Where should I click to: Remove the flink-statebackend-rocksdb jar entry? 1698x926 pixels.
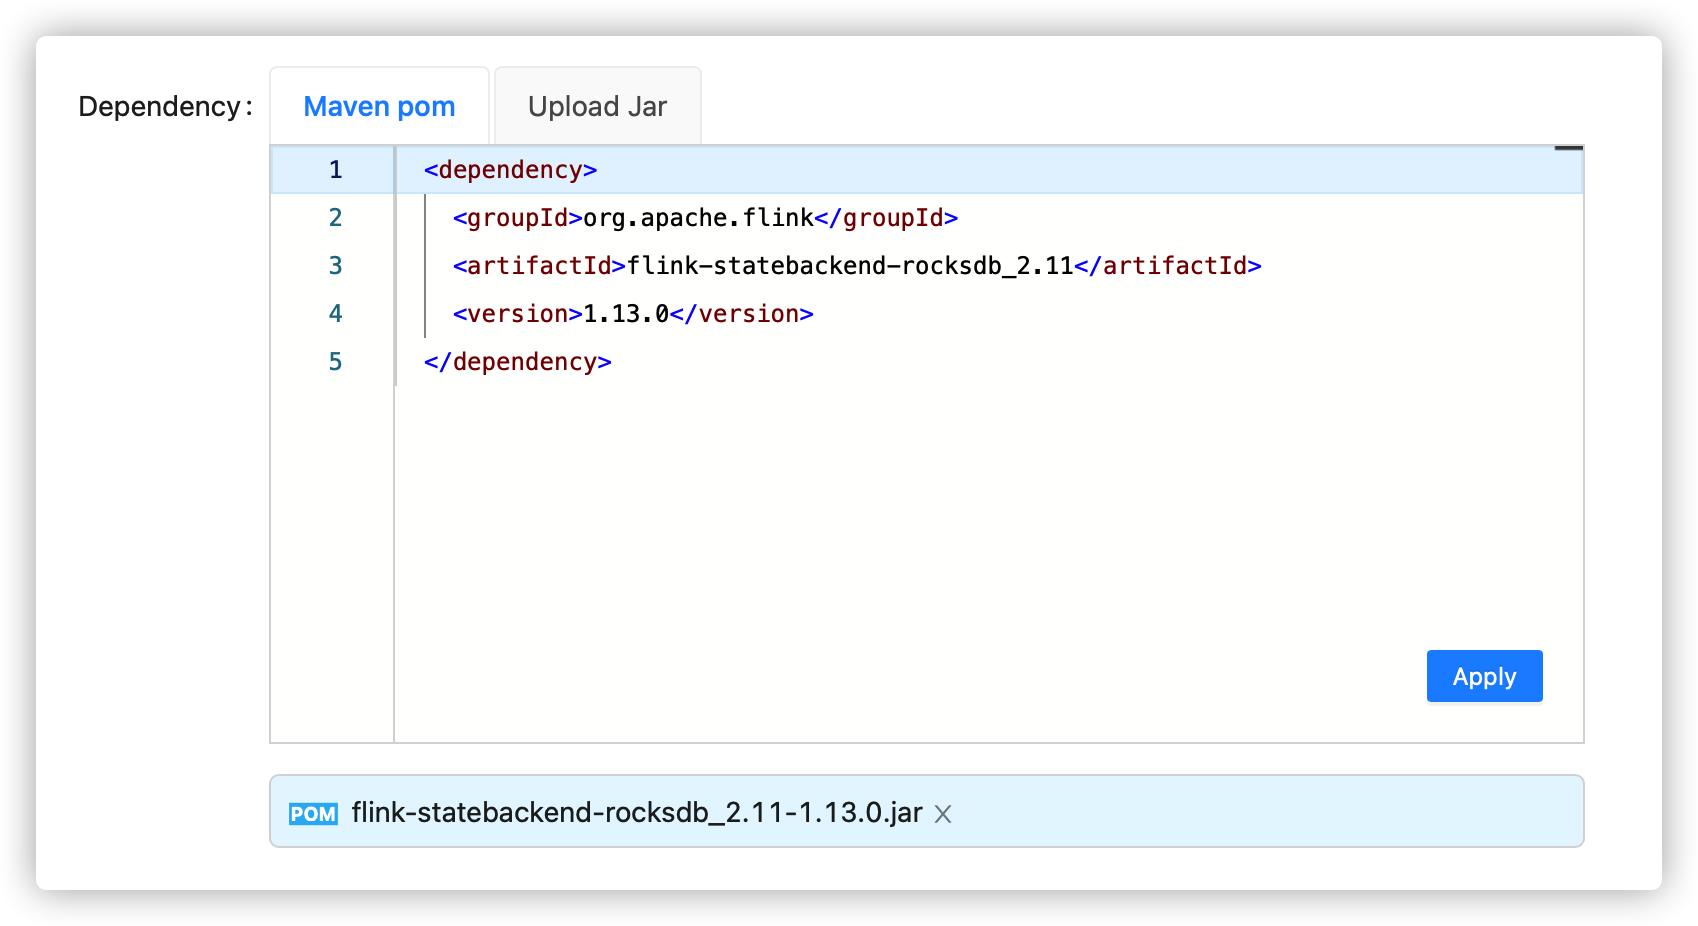coord(942,814)
